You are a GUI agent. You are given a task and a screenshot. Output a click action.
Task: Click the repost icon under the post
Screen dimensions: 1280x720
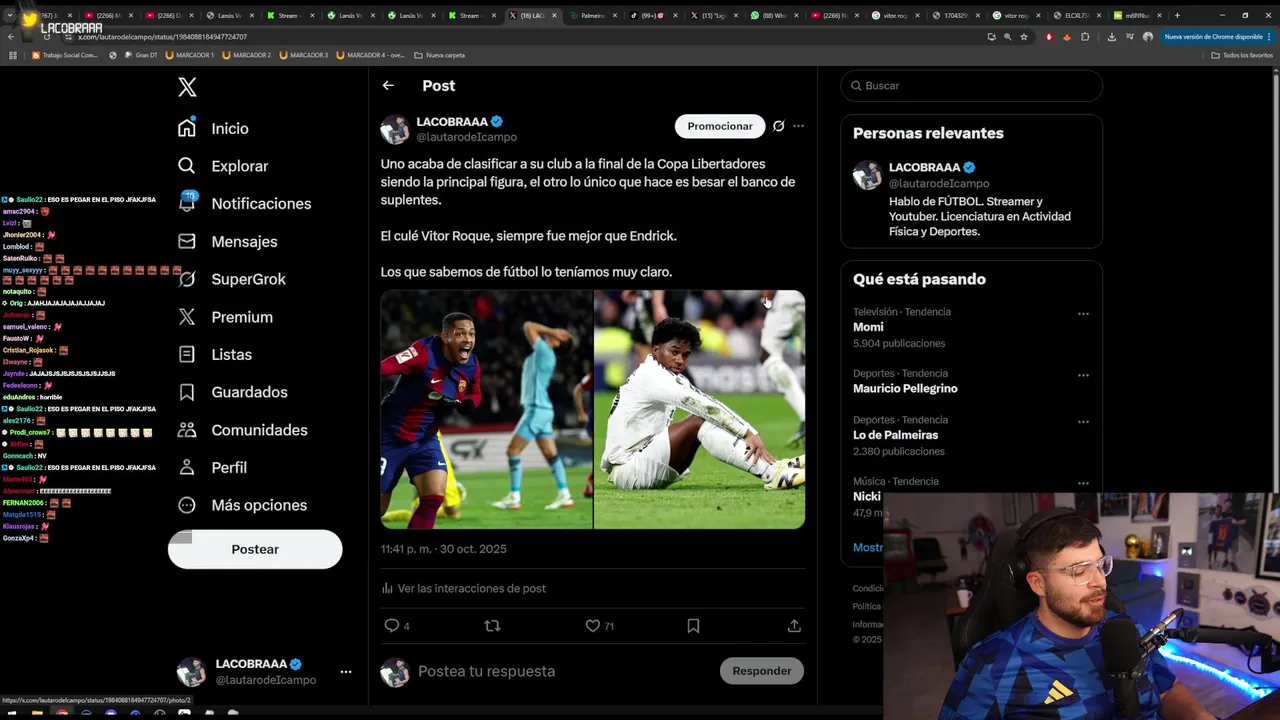pyautogui.click(x=492, y=626)
